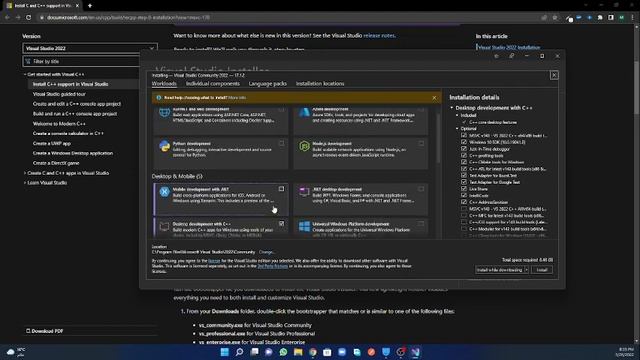
Task: Open a new browser tab
Action: (90, 6)
